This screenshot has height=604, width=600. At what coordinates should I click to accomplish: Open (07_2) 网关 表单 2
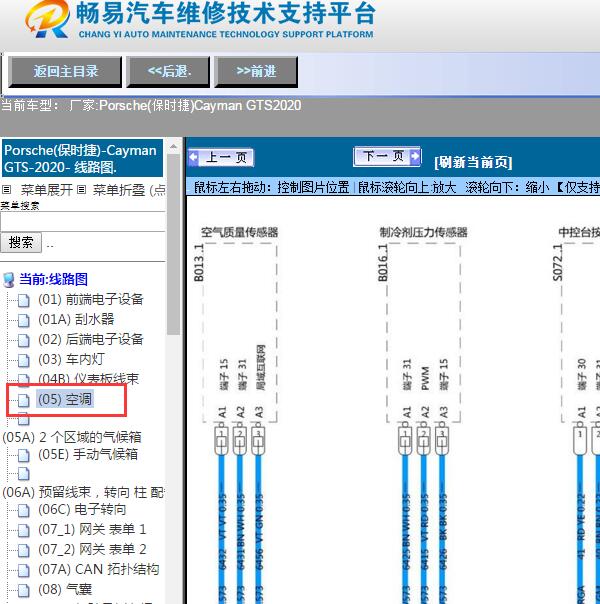point(92,550)
